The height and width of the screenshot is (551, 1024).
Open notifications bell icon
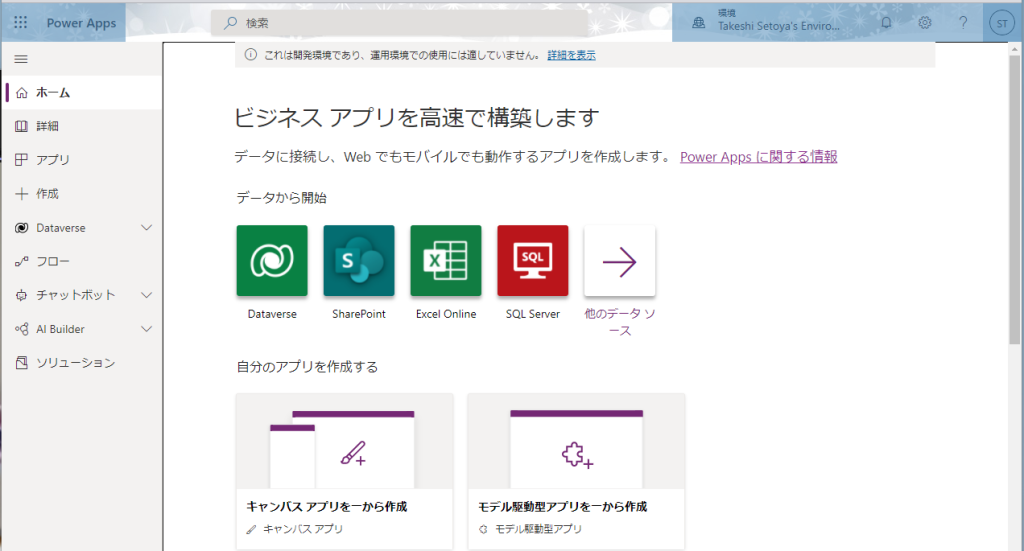(x=886, y=22)
